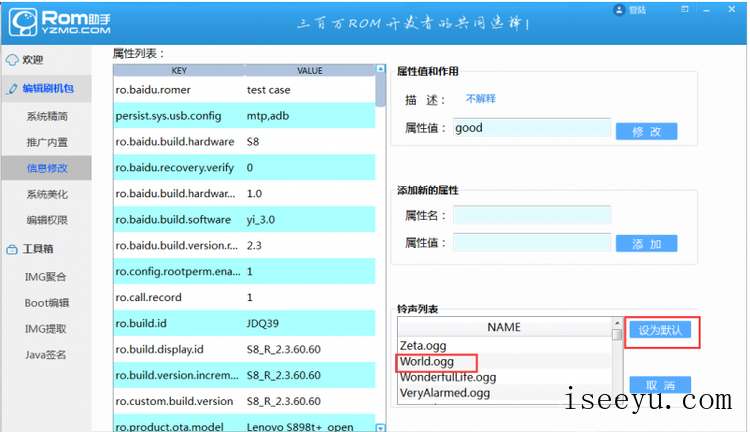
Task: Select the ro.build.display.id row
Action: [x=244, y=349]
